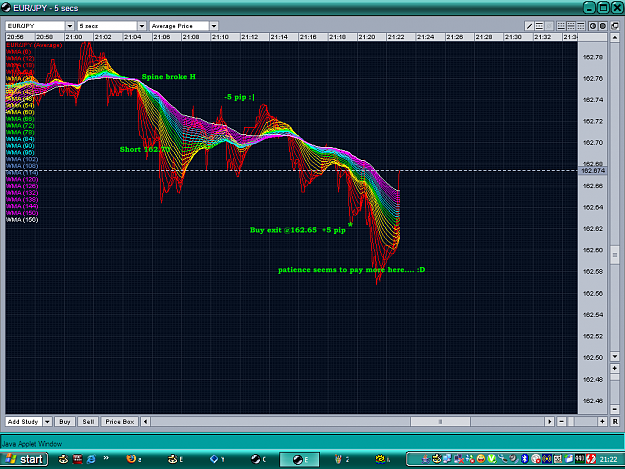The image size is (625, 469).
Task: Click the Average Price type combo field
Action: click(x=179, y=26)
